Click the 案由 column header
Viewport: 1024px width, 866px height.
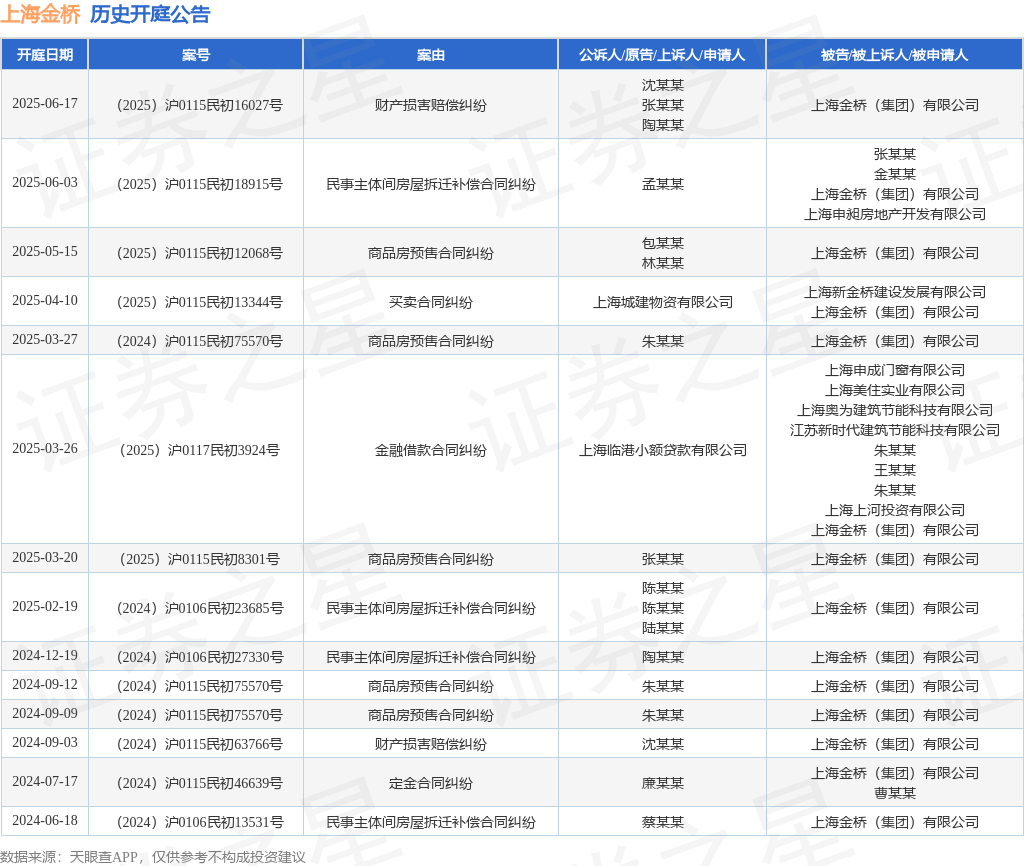point(430,55)
